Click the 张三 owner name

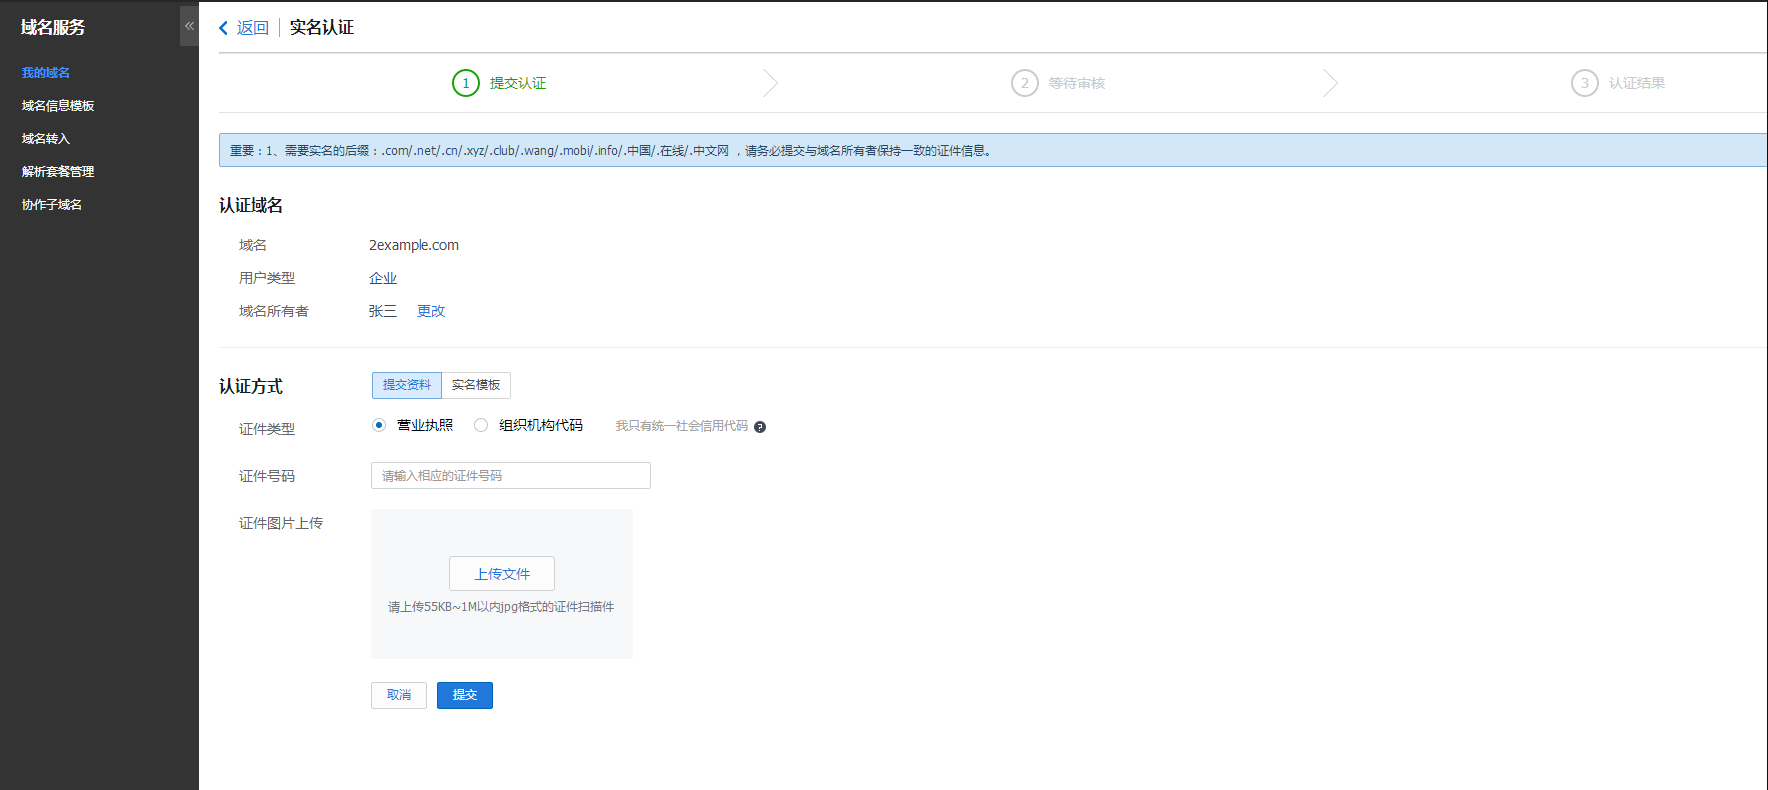click(x=383, y=311)
